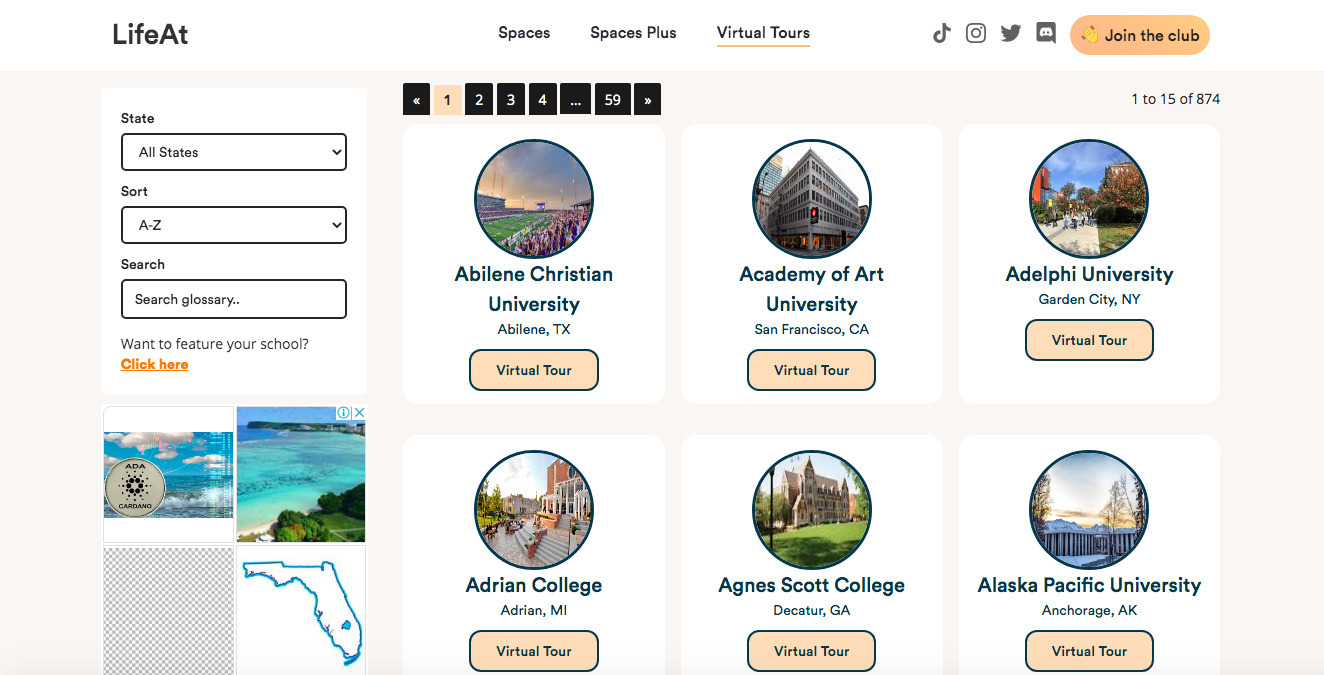Click the Join the club button

click(1139, 35)
